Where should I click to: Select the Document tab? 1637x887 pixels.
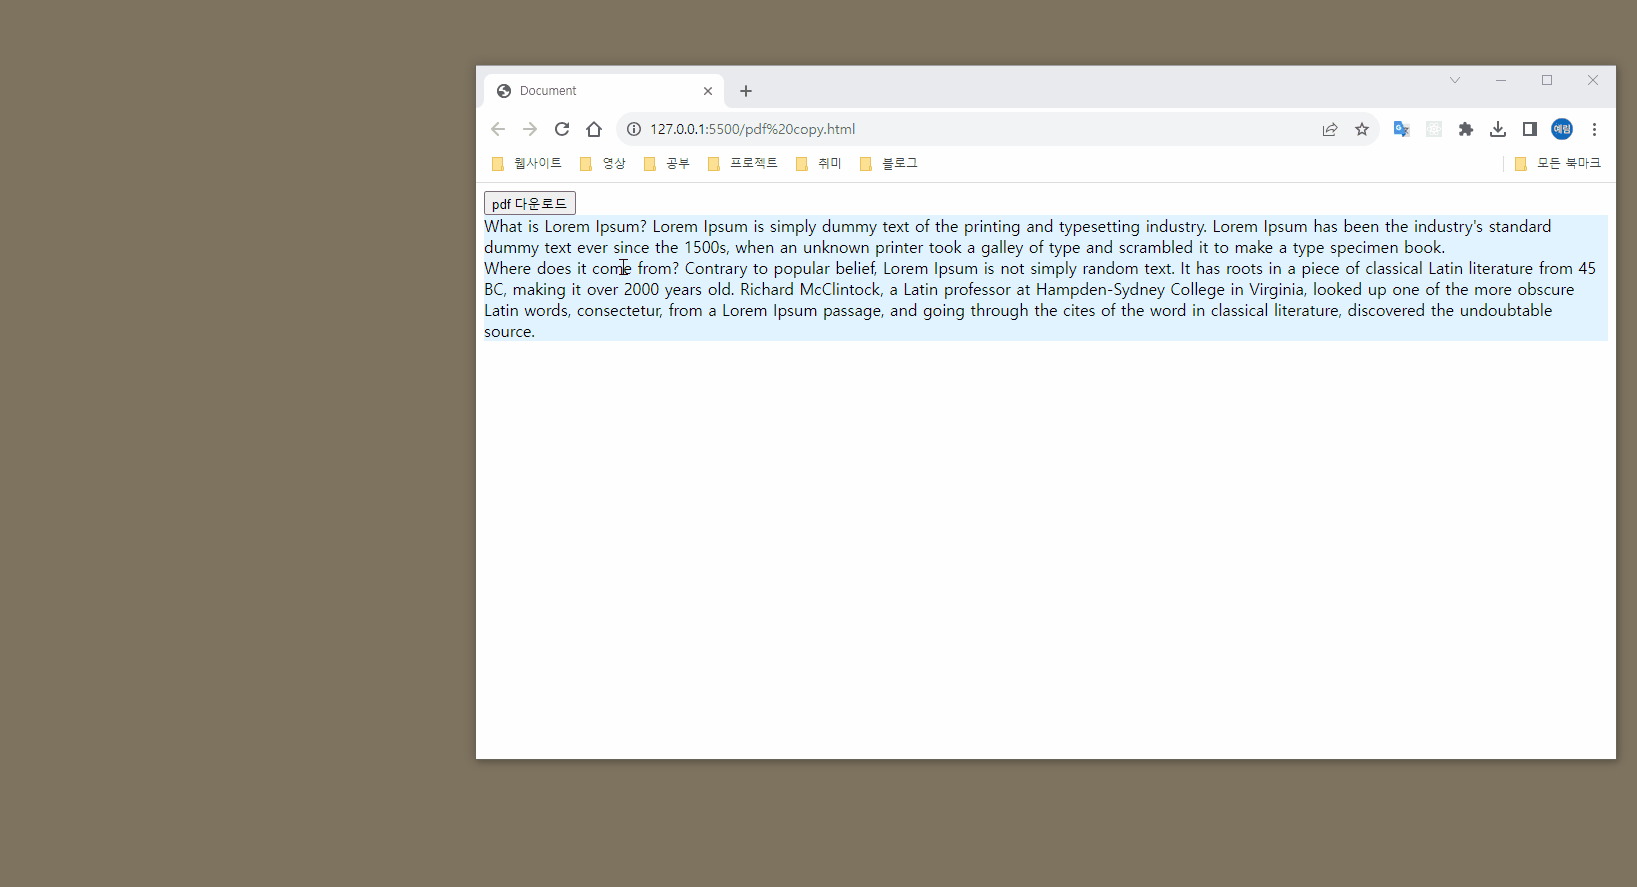coord(604,91)
